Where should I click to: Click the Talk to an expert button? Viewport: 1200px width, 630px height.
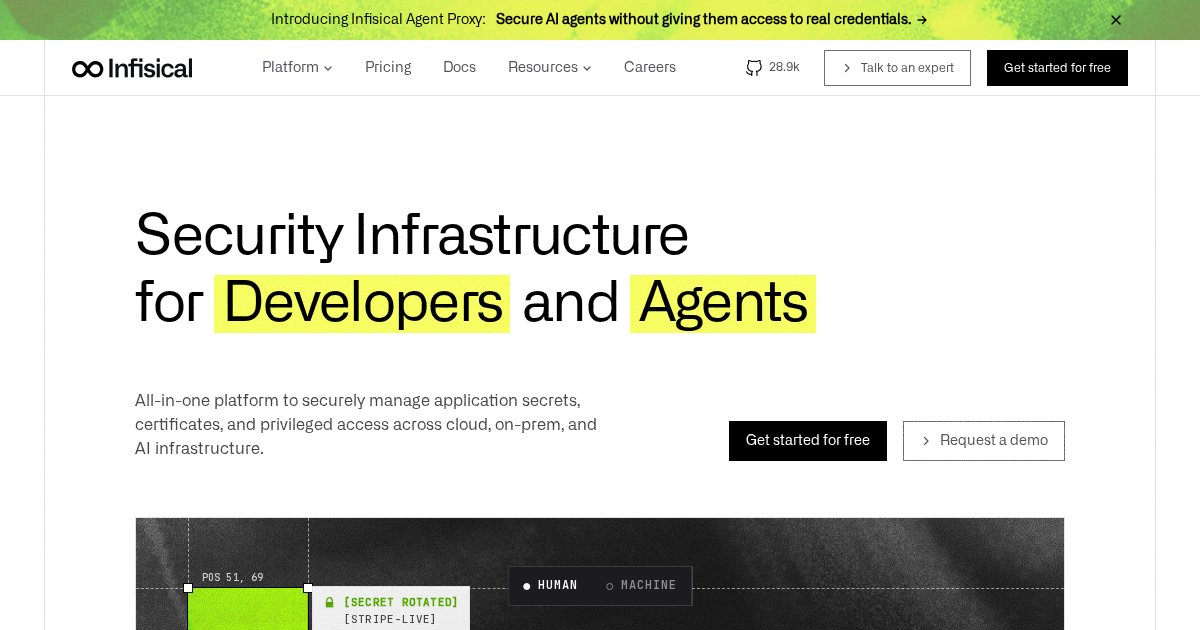pyautogui.click(x=897, y=68)
